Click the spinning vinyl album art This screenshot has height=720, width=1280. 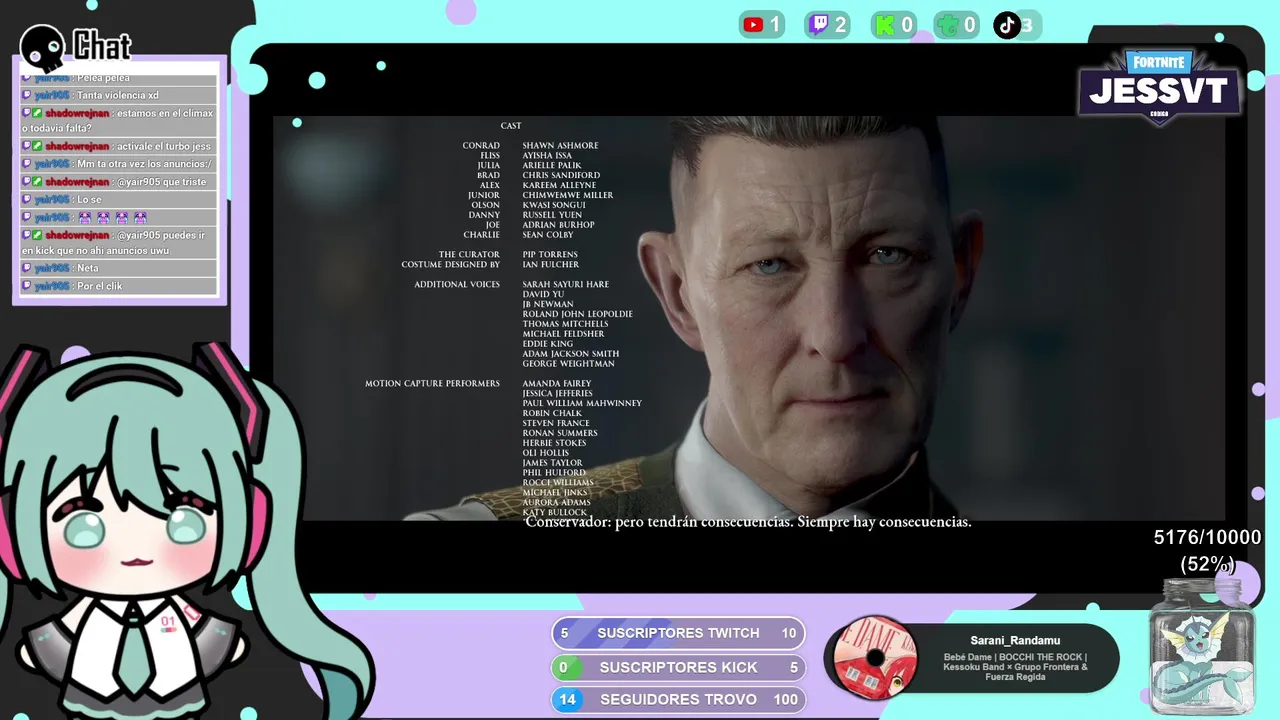click(875, 658)
